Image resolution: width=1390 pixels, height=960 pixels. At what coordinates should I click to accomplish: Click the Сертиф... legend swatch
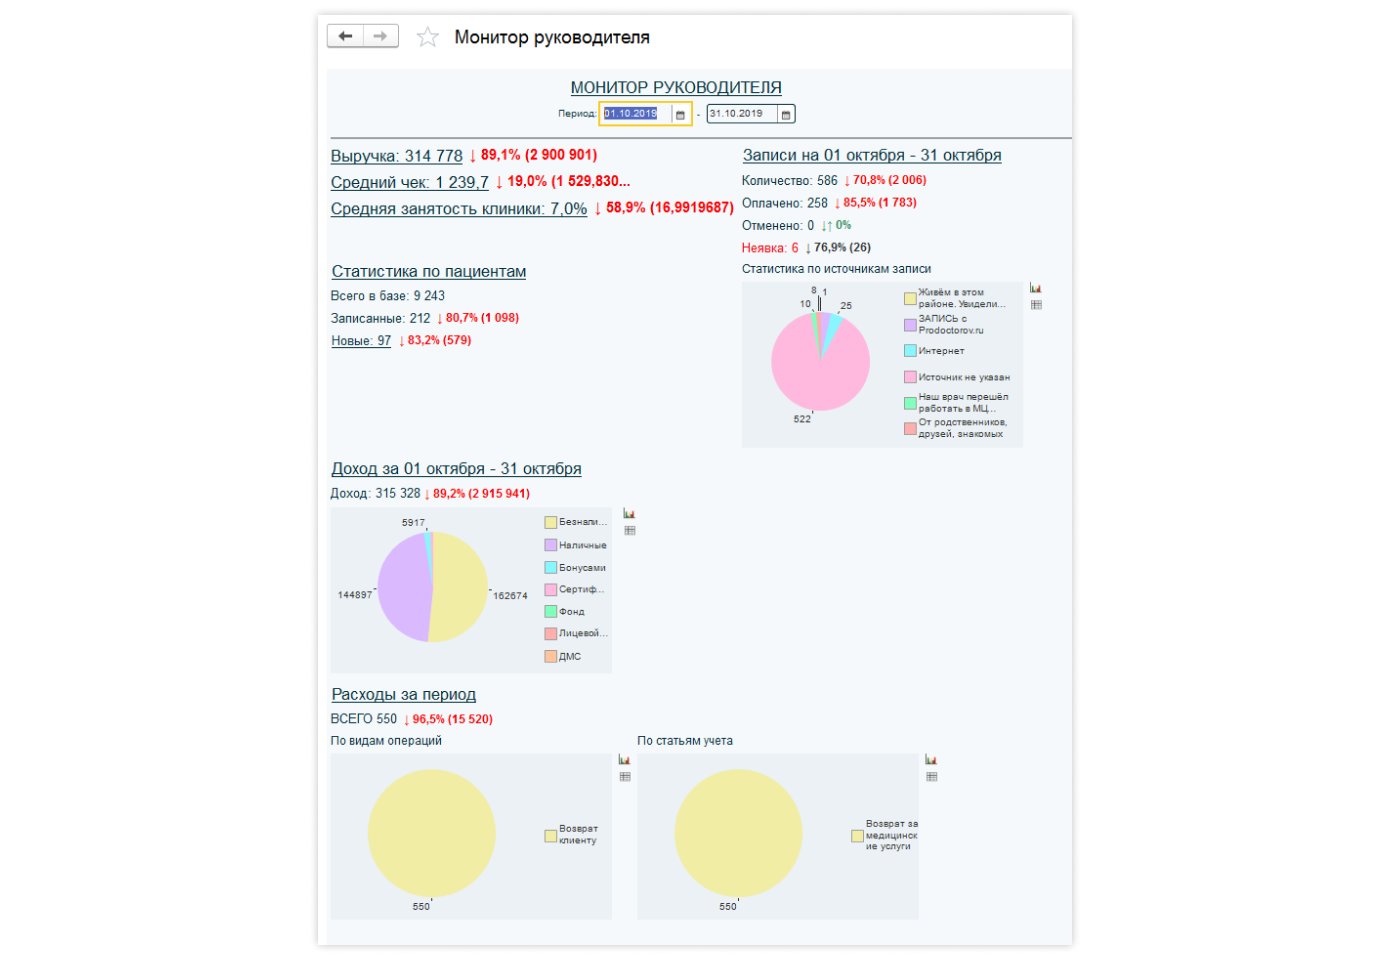click(x=550, y=590)
